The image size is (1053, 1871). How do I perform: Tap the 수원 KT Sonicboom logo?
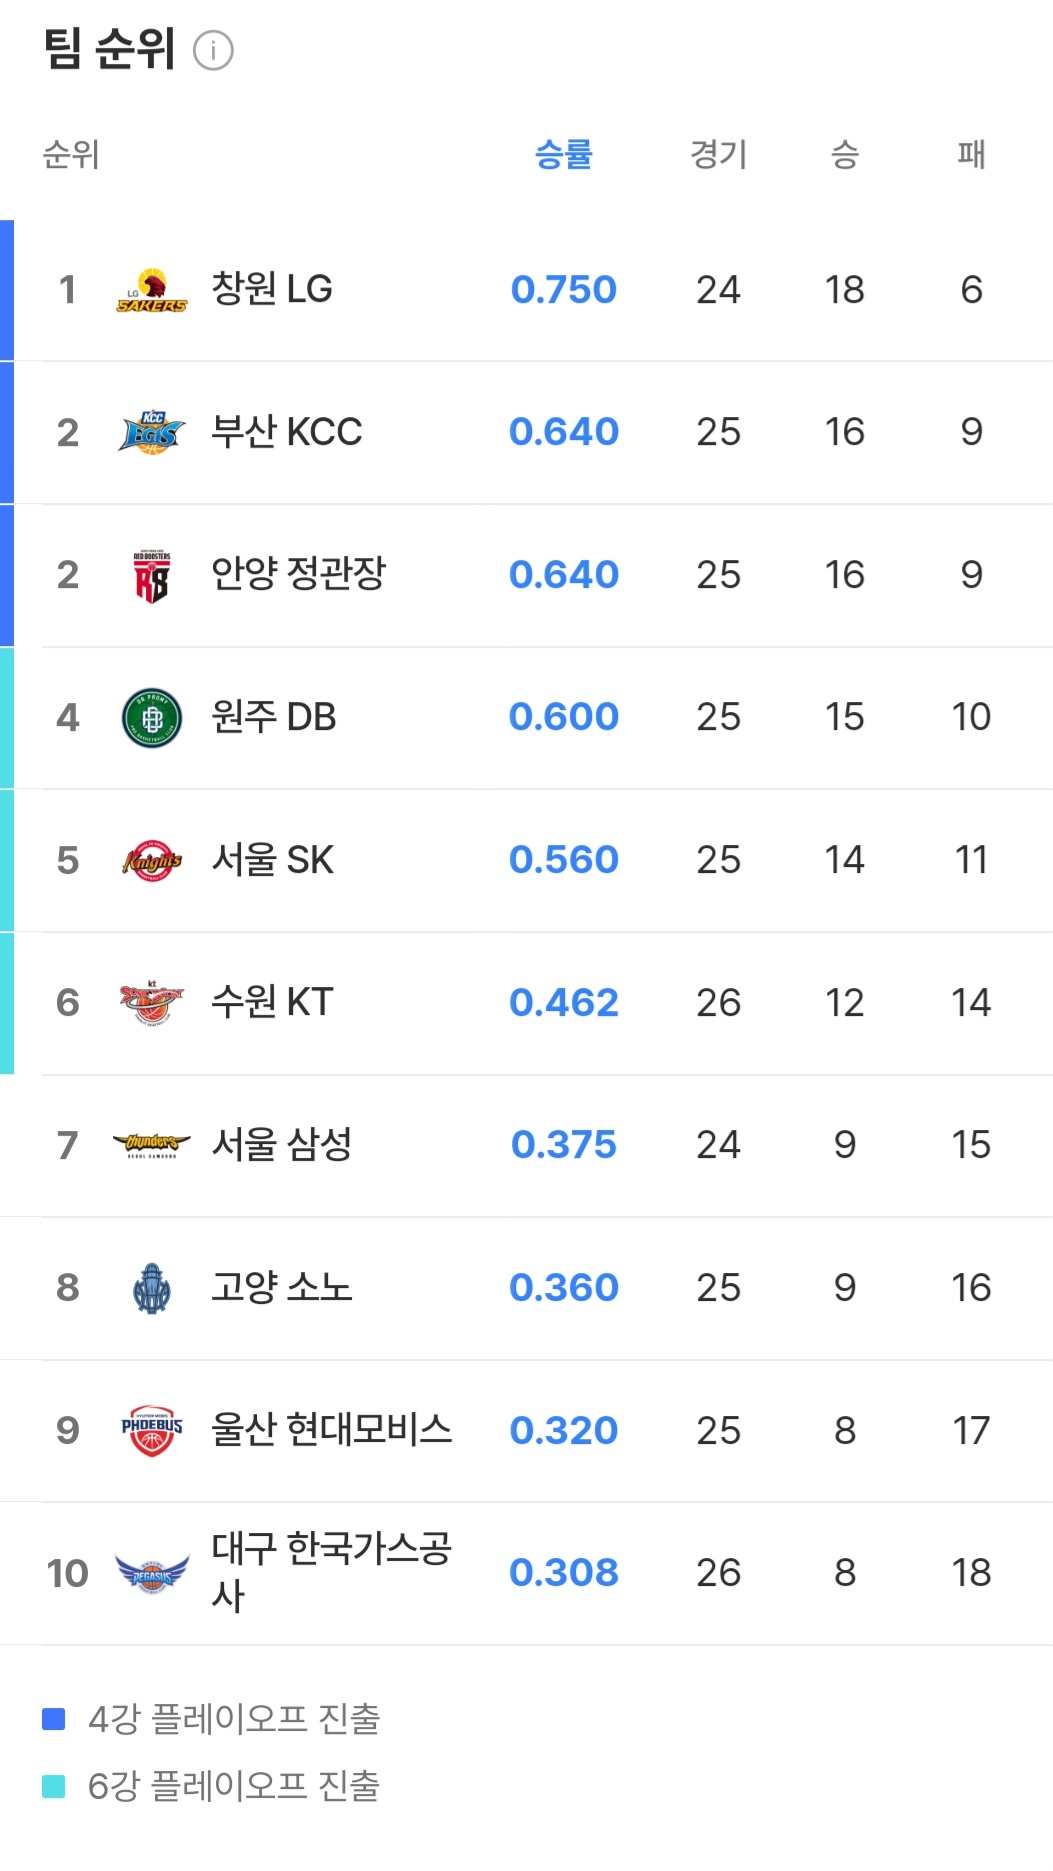click(151, 1002)
